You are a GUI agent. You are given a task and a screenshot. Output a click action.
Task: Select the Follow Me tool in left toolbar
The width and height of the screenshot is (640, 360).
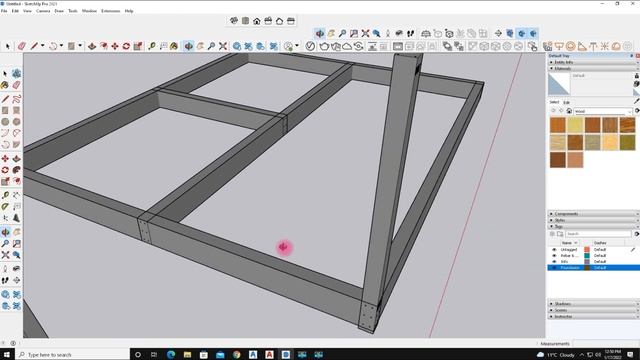[x=16, y=170]
